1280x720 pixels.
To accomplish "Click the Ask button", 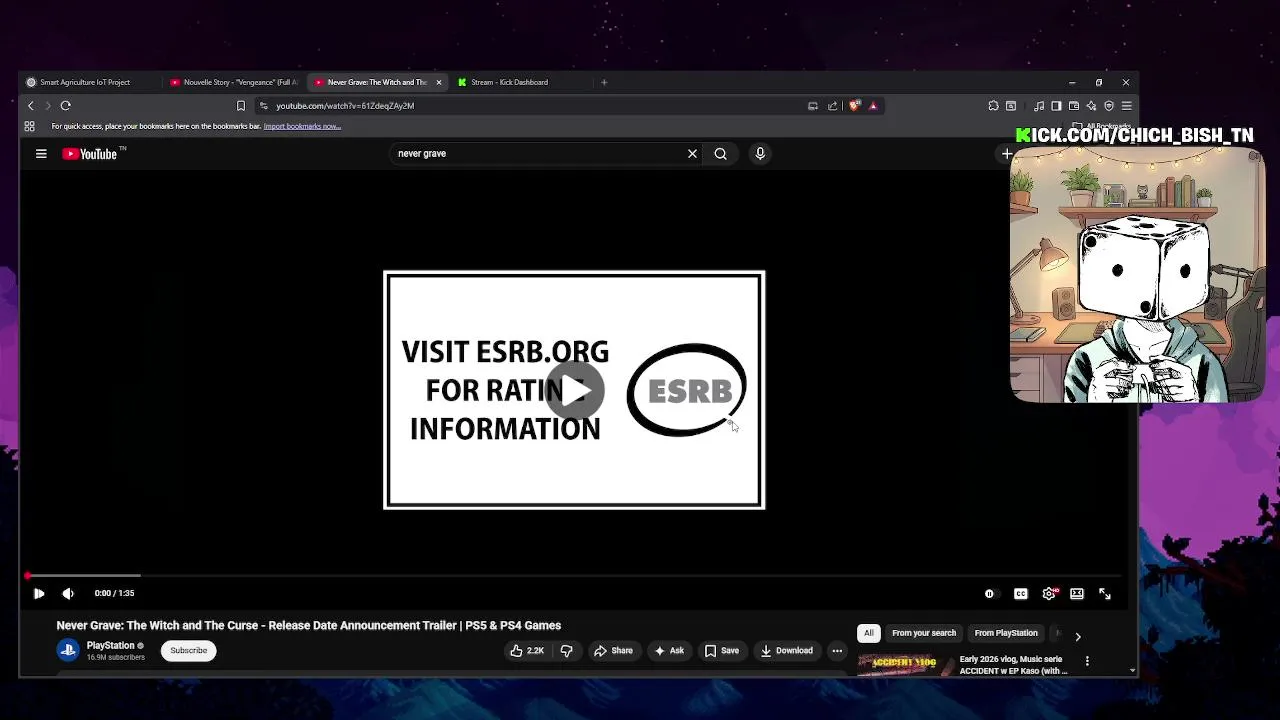I will coord(669,651).
